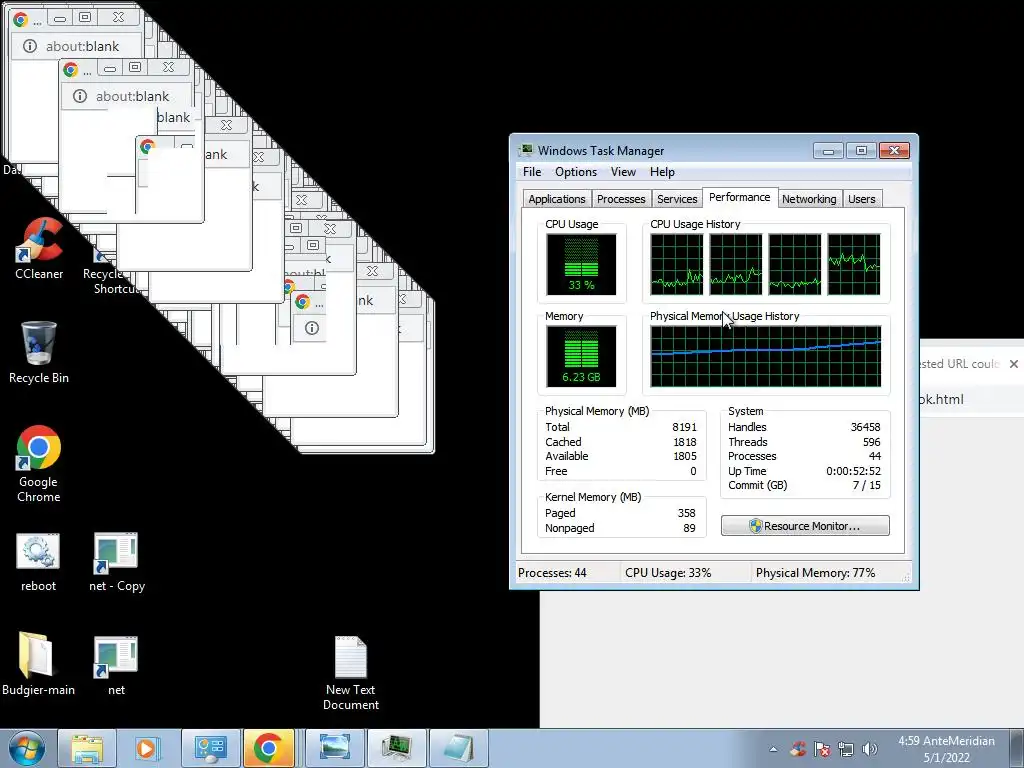This screenshot has height=768, width=1024.
Task: Switch to the Users tab
Action: click(x=861, y=199)
